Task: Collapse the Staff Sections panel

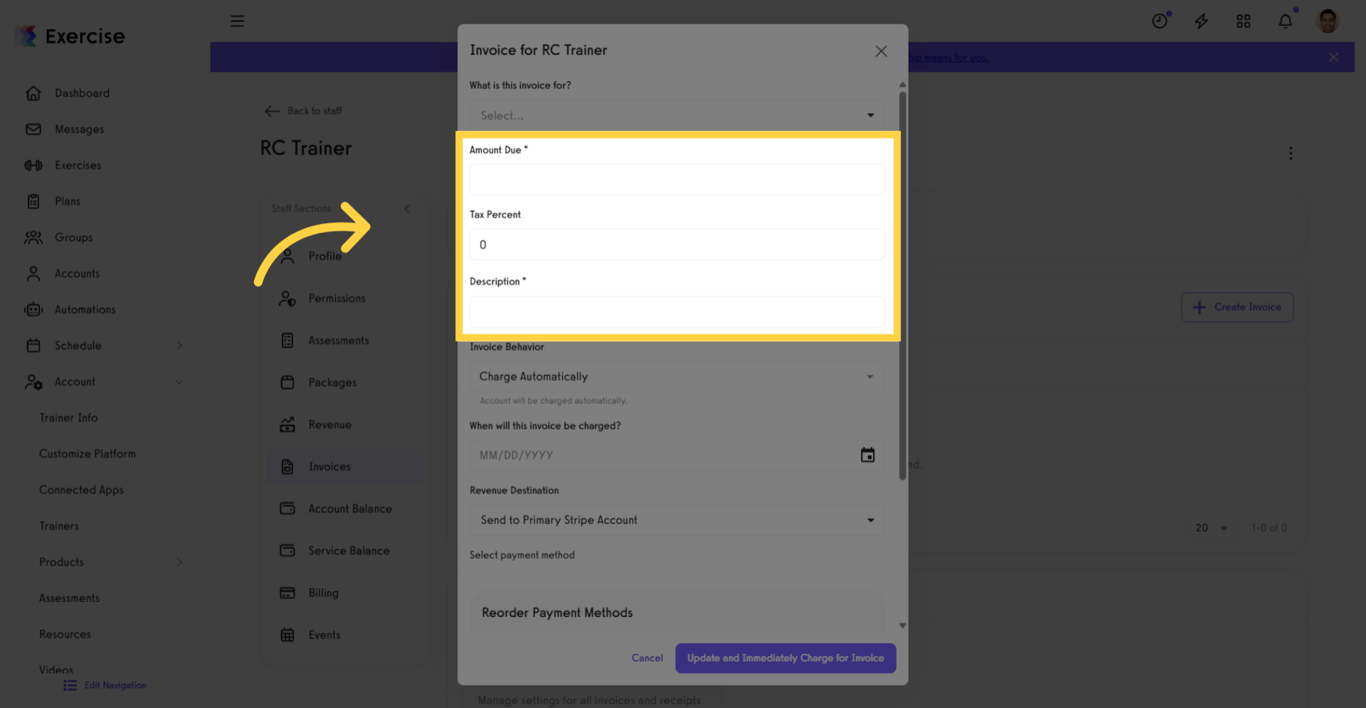Action: click(x=407, y=208)
